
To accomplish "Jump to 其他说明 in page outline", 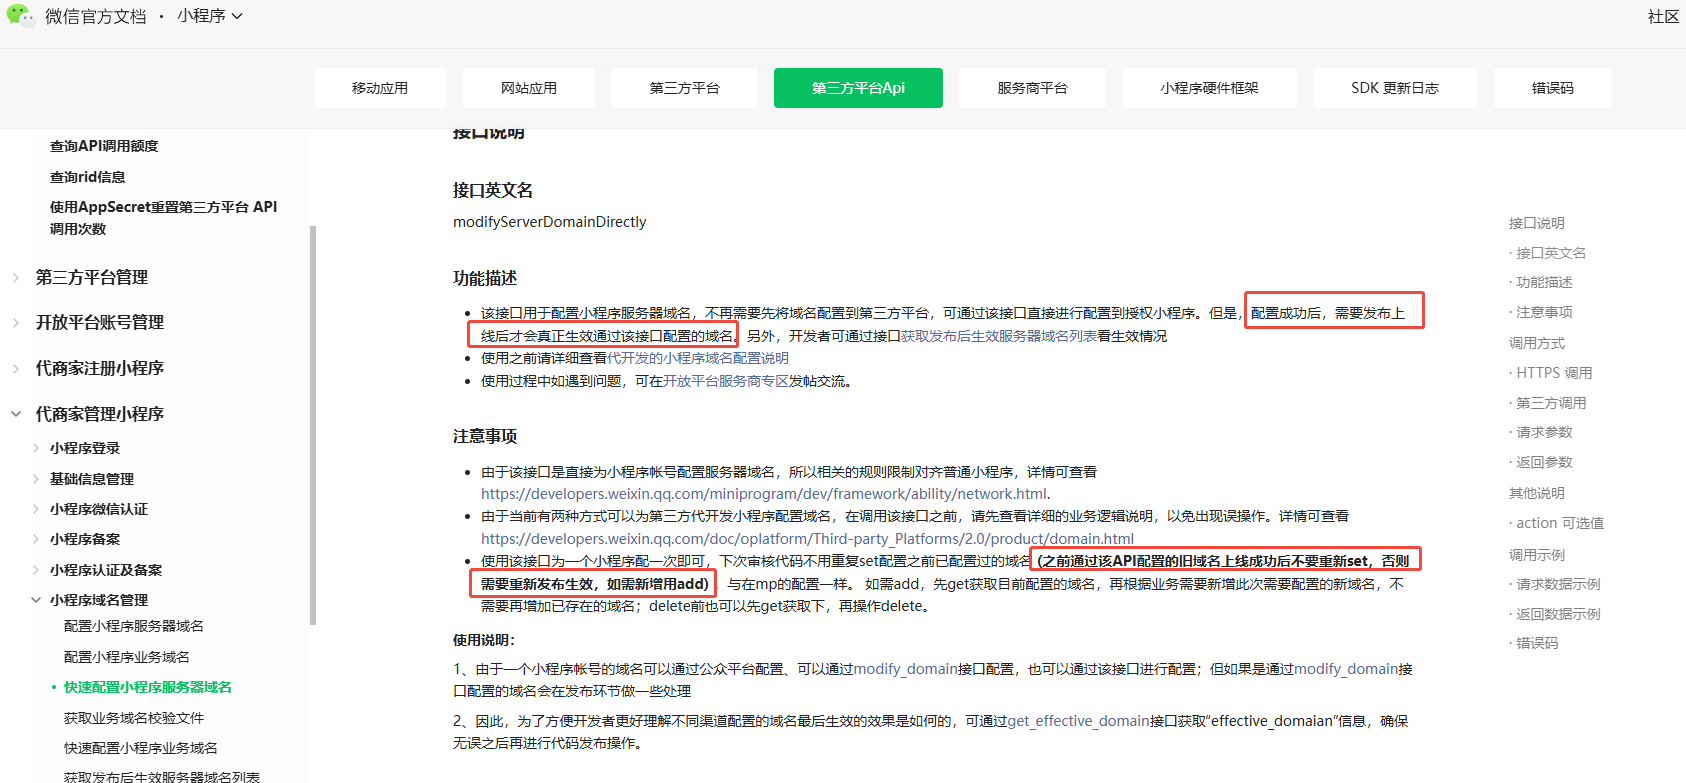I will (1537, 493).
